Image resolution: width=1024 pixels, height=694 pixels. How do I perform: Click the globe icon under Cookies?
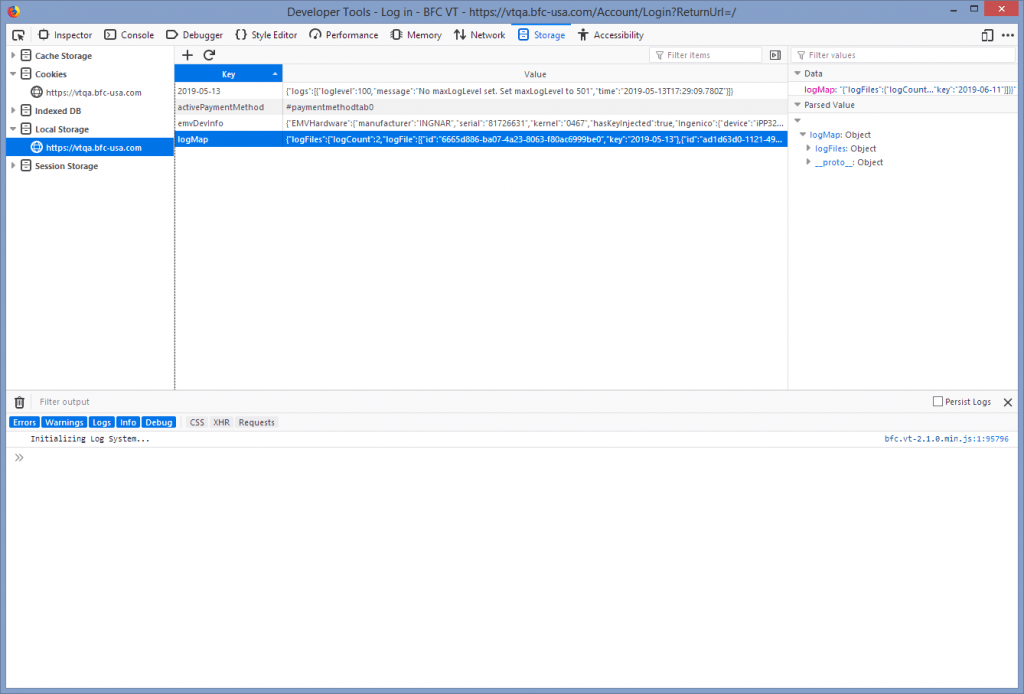(37, 92)
